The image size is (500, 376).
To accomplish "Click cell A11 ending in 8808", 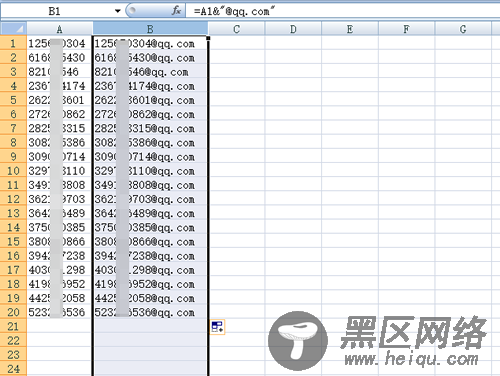I will [x=59, y=185].
